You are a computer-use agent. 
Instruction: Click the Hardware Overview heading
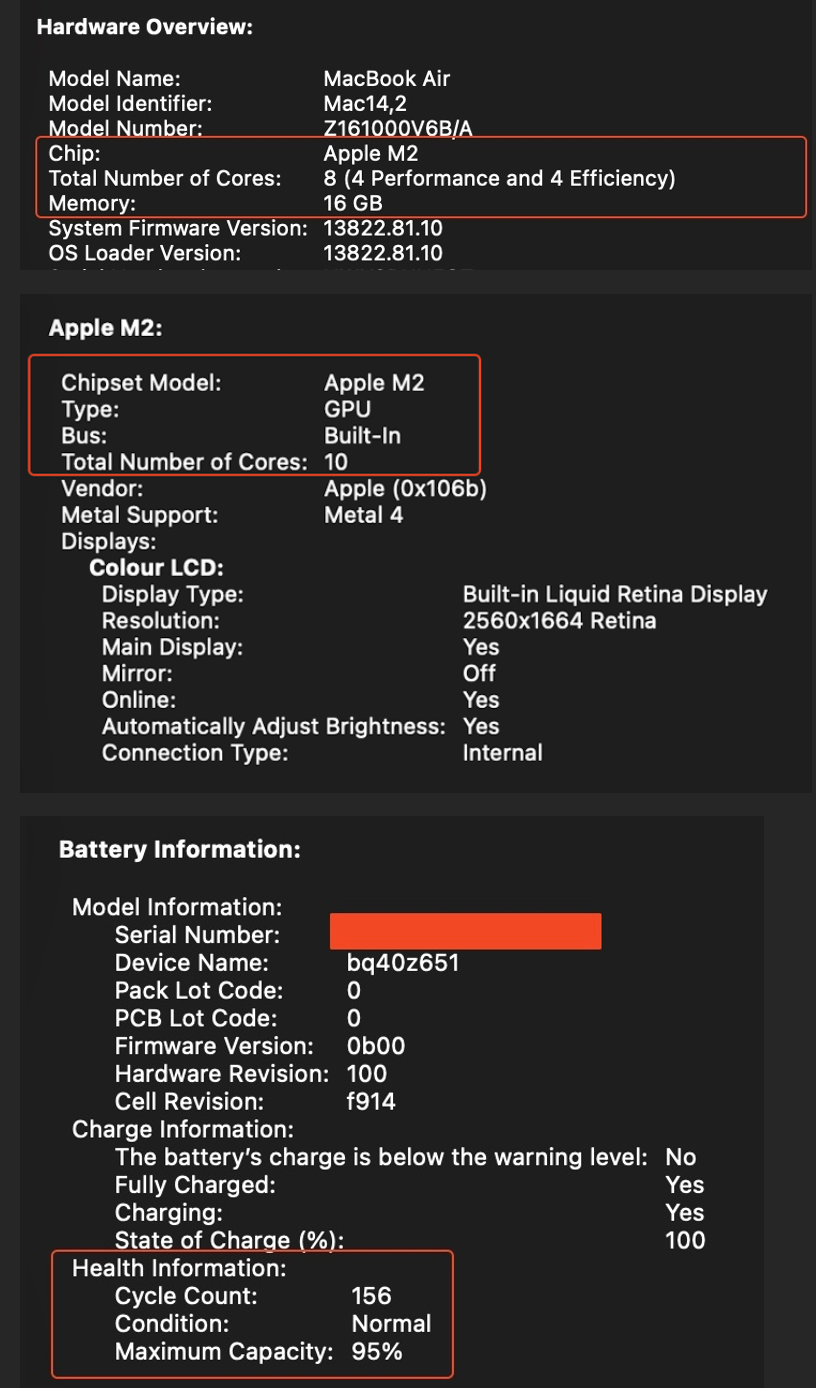(x=144, y=27)
